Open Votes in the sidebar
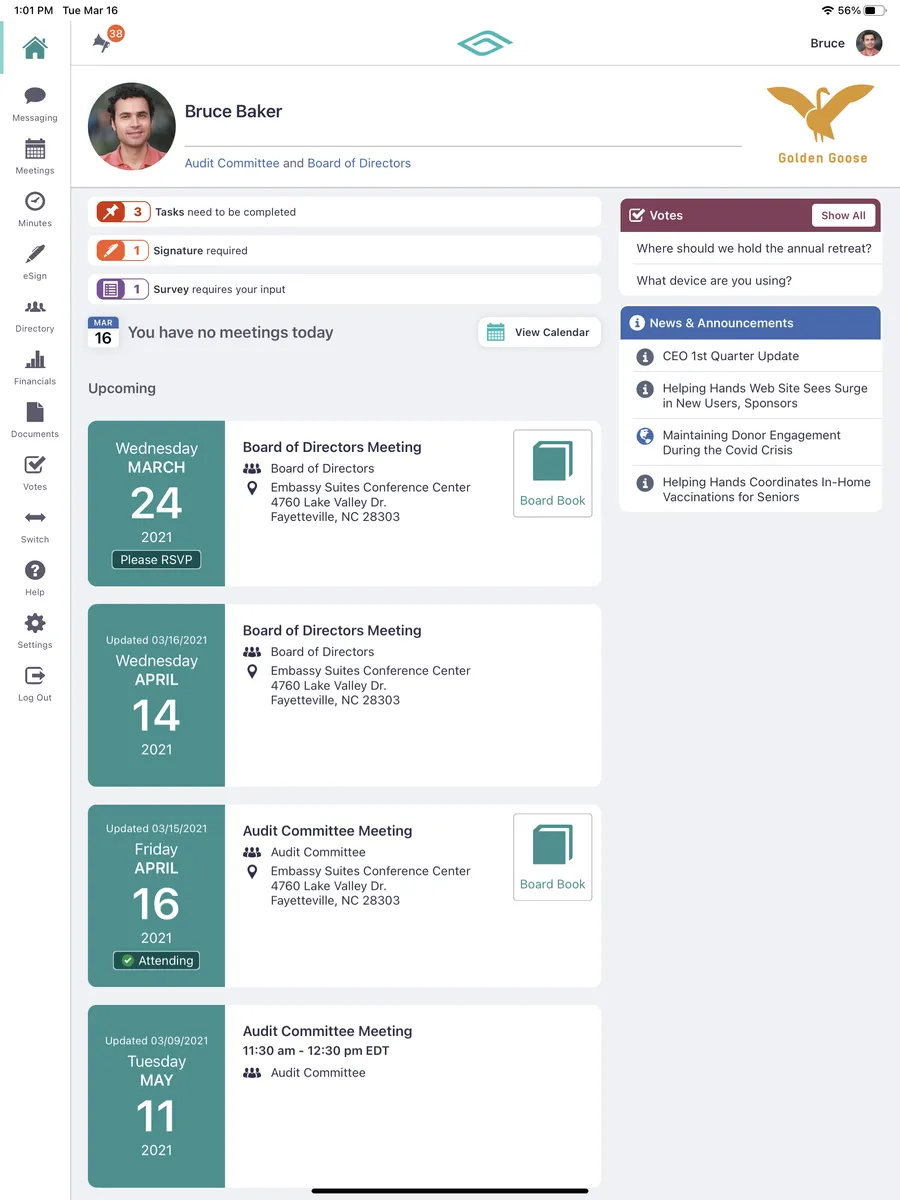The image size is (900, 1200). click(35, 473)
